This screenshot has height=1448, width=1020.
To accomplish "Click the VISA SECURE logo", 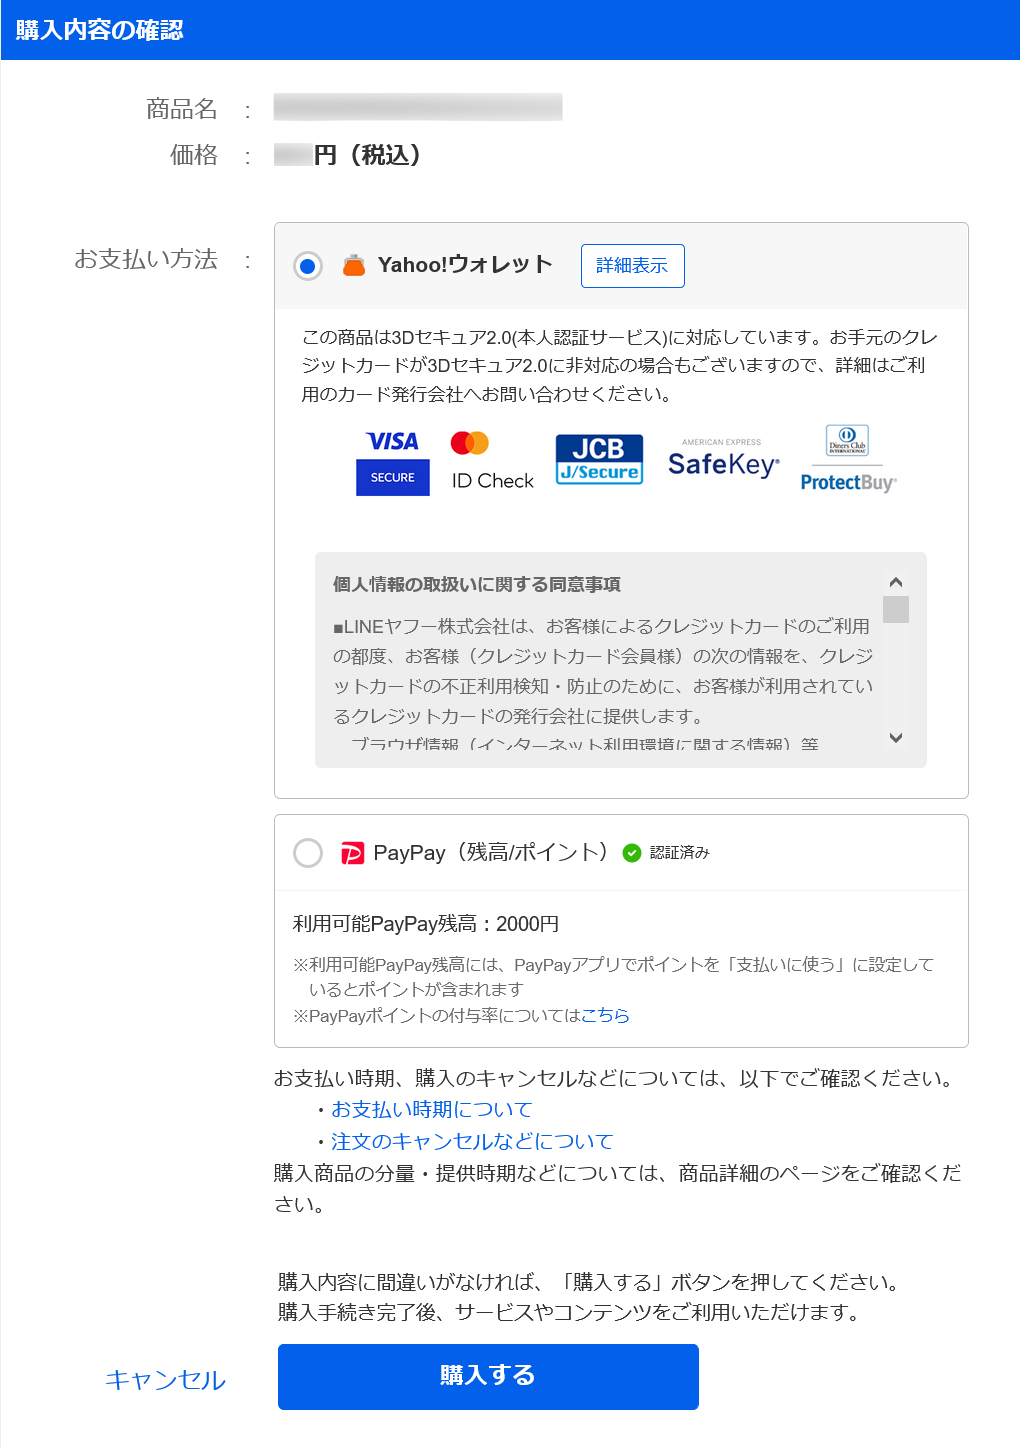I will pos(393,463).
